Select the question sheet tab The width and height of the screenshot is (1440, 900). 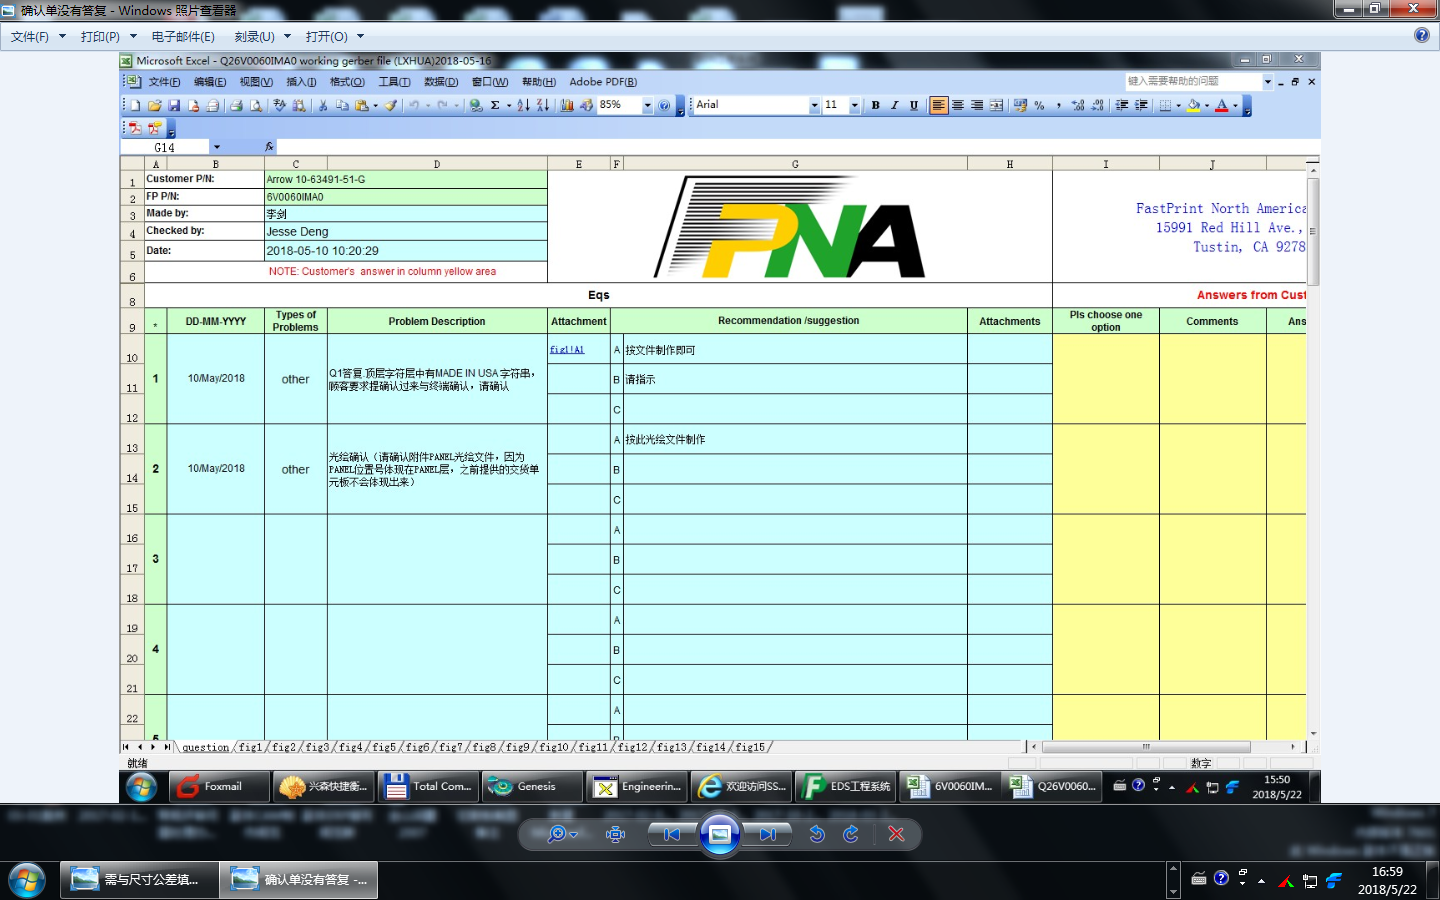[x=205, y=747]
